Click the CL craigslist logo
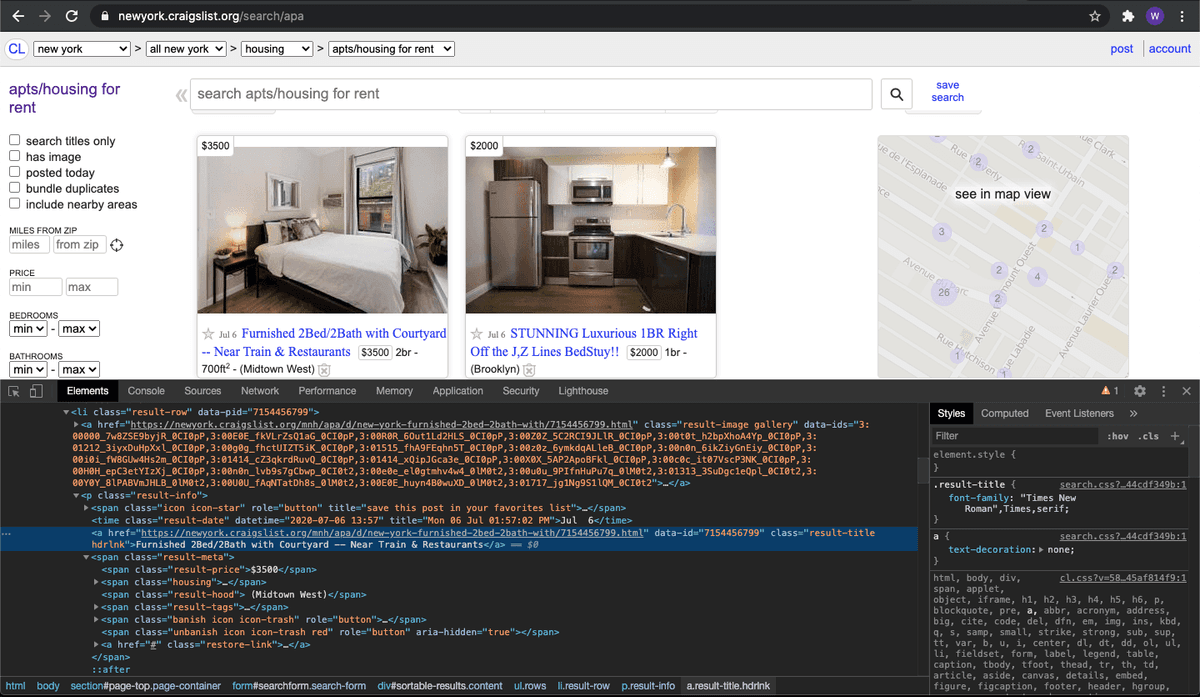Viewport: 1200px width, 697px height. tap(17, 49)
